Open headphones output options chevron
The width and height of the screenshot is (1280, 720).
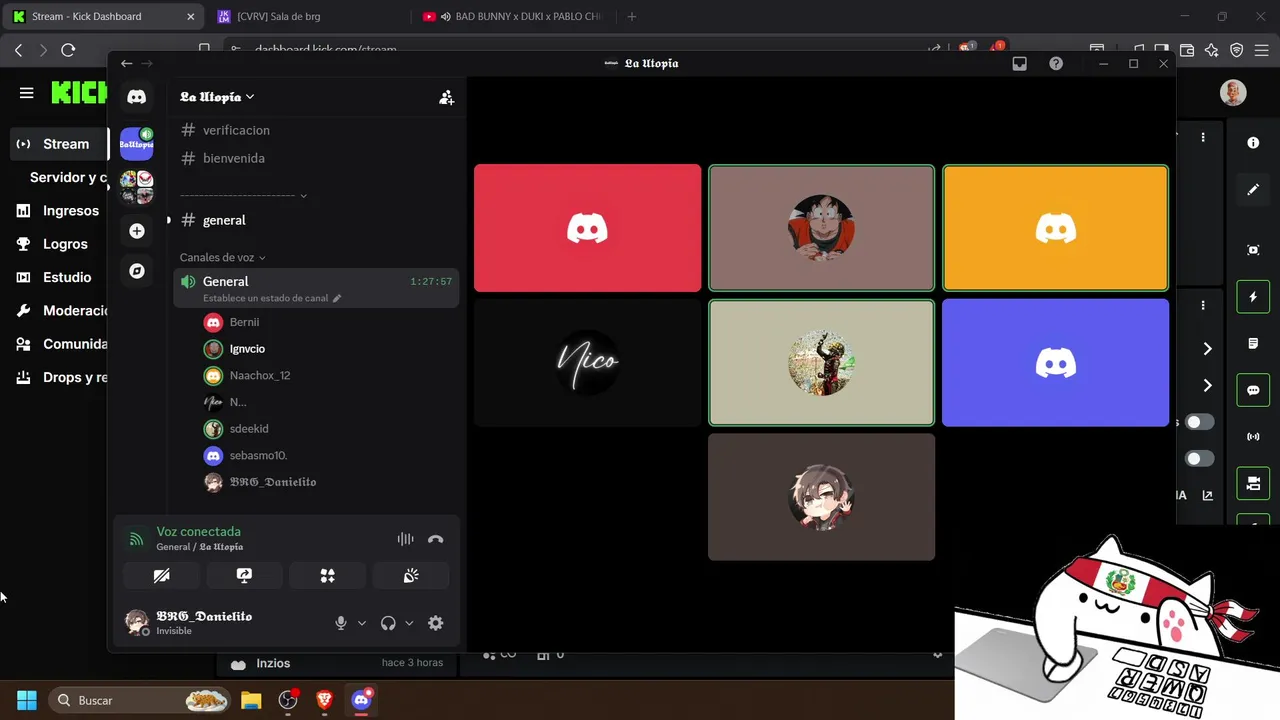pos(409,623)
